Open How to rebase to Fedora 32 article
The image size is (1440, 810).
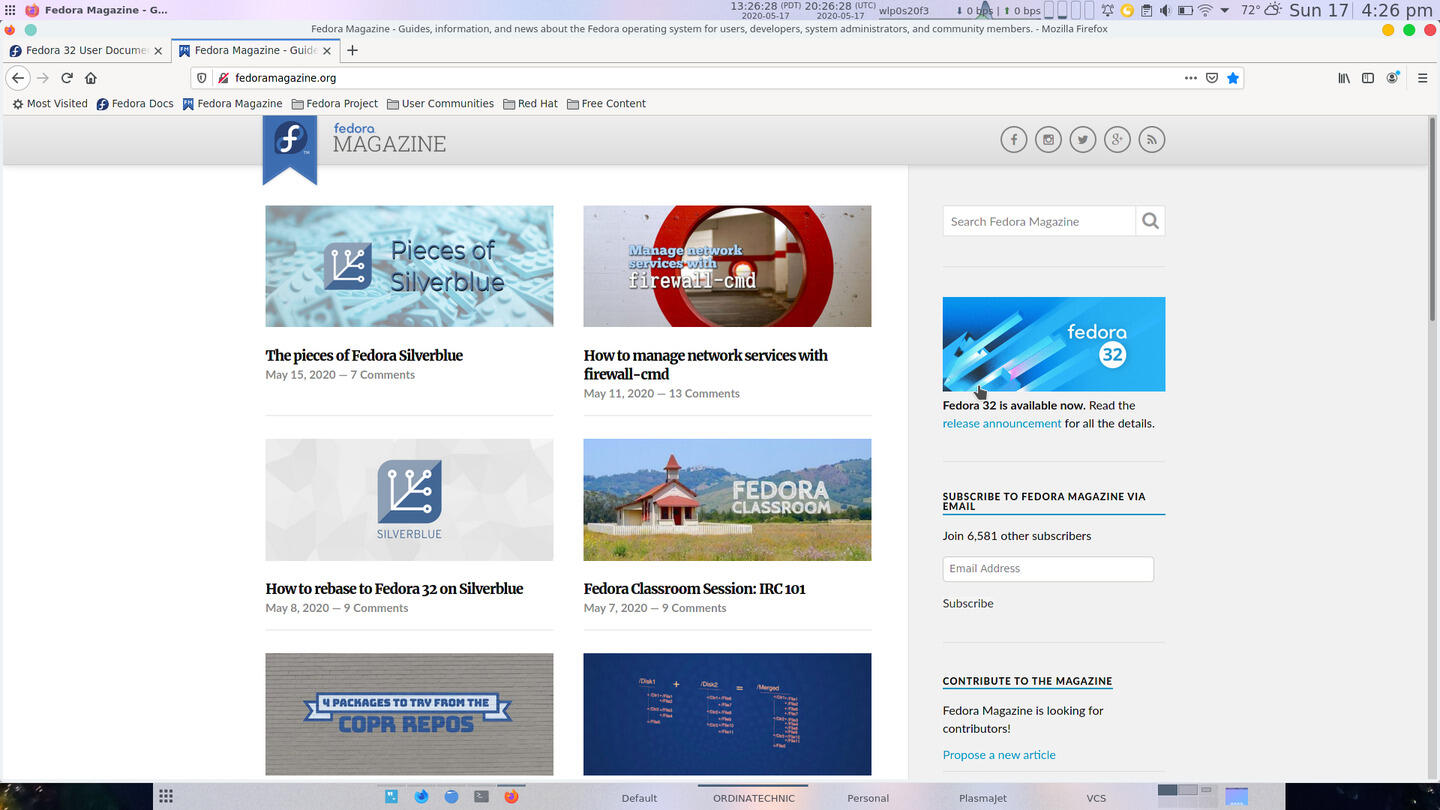pyautogui.click(x=394, y=589)
